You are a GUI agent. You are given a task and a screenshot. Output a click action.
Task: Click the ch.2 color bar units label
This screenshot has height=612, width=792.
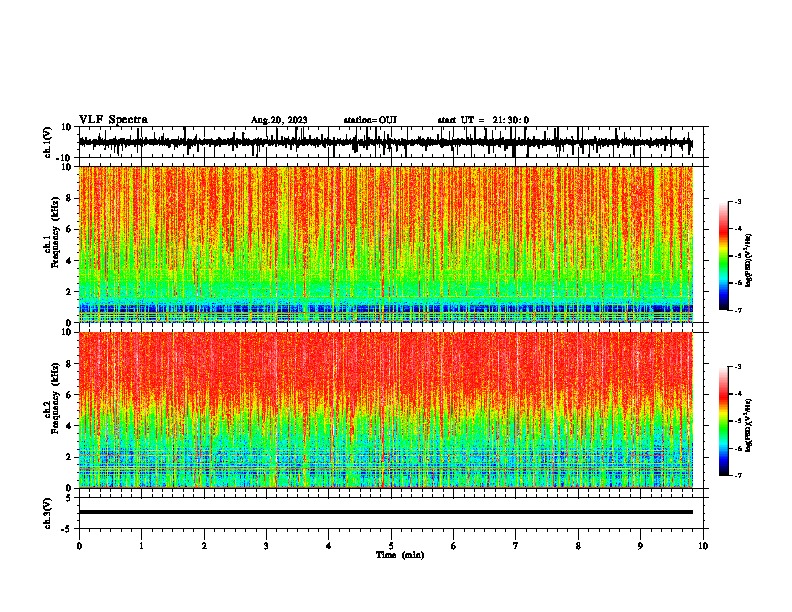pos(748,426)
